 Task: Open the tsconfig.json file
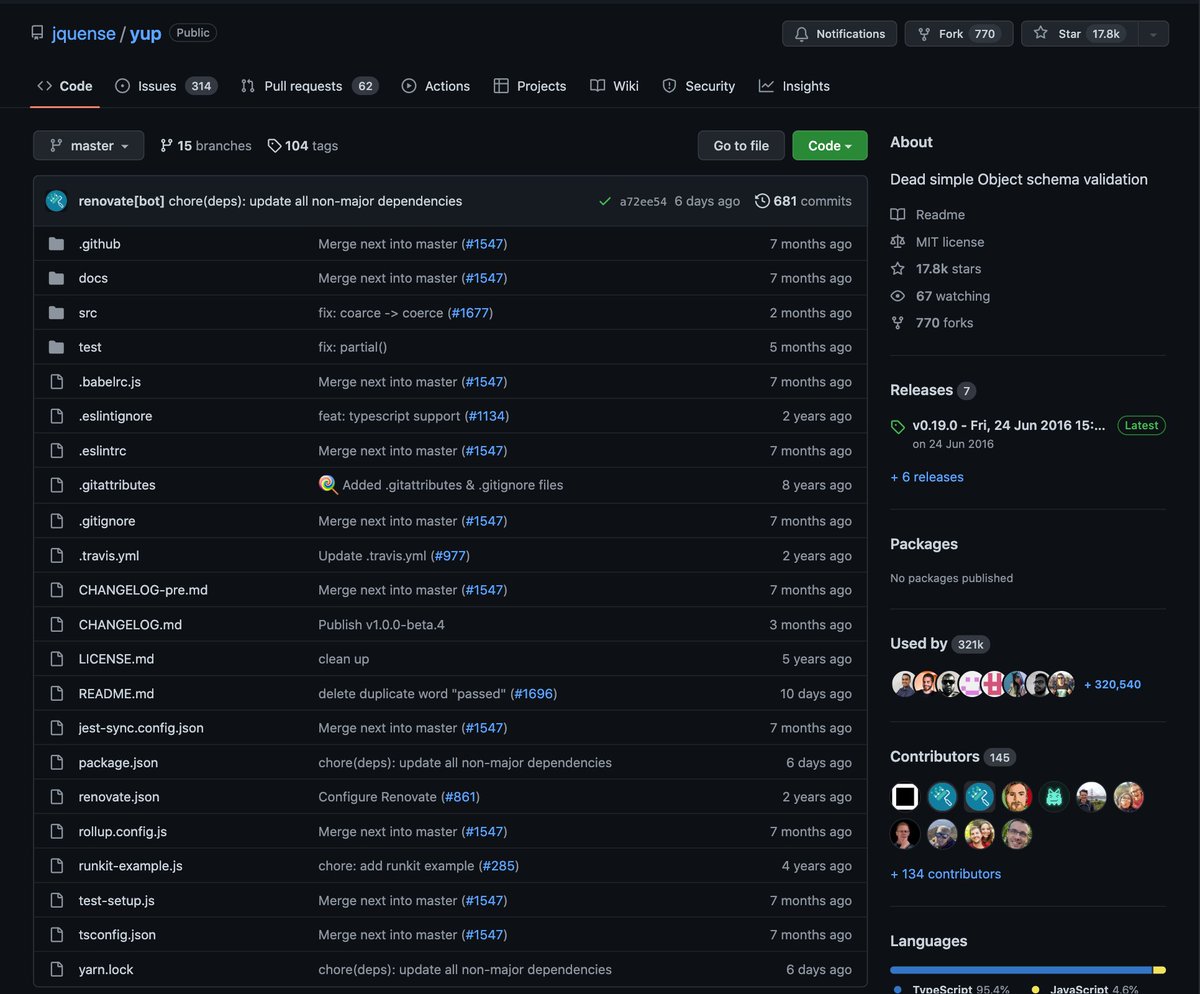117,935
